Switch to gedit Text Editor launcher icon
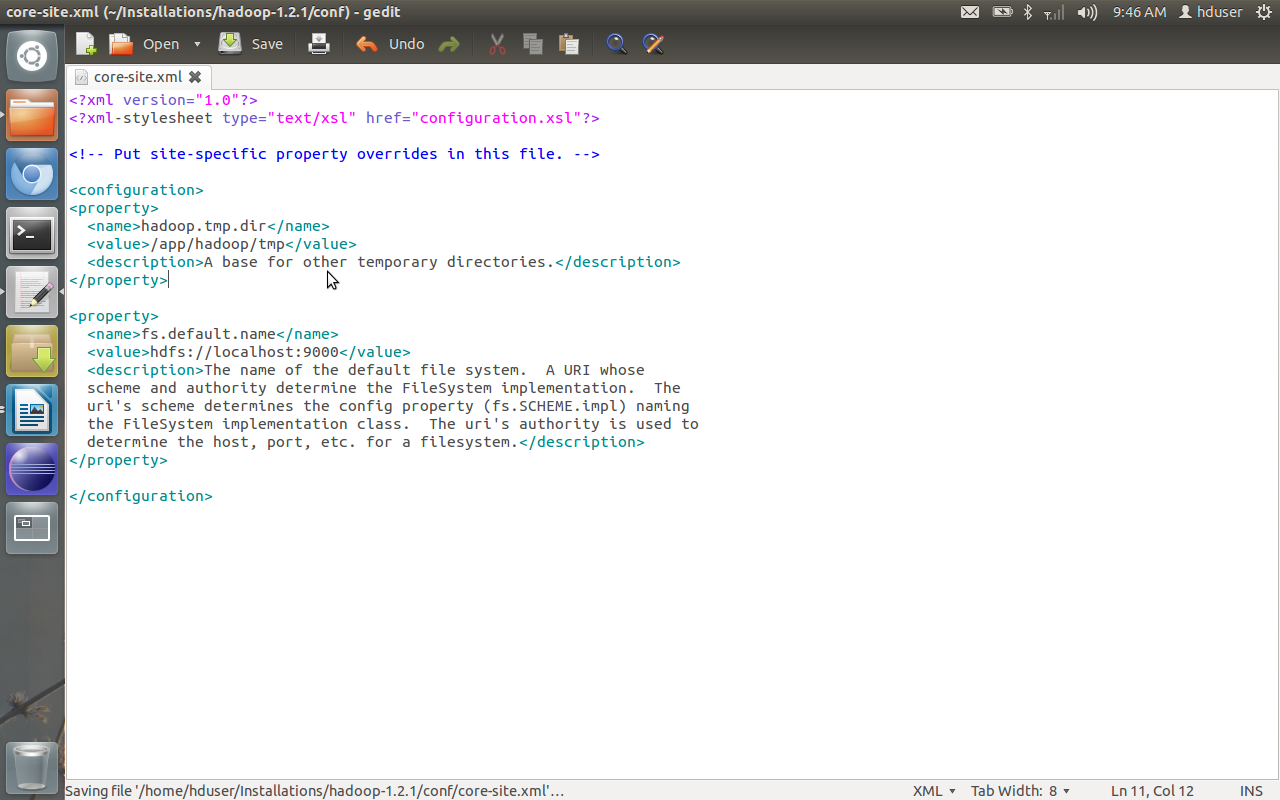Screen dimensions: 1280x800 coord(32,293)
